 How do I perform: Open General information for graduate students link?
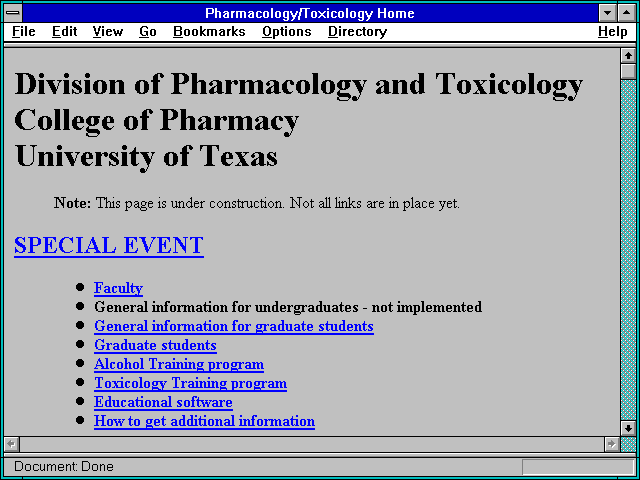(x=234, y=326)
